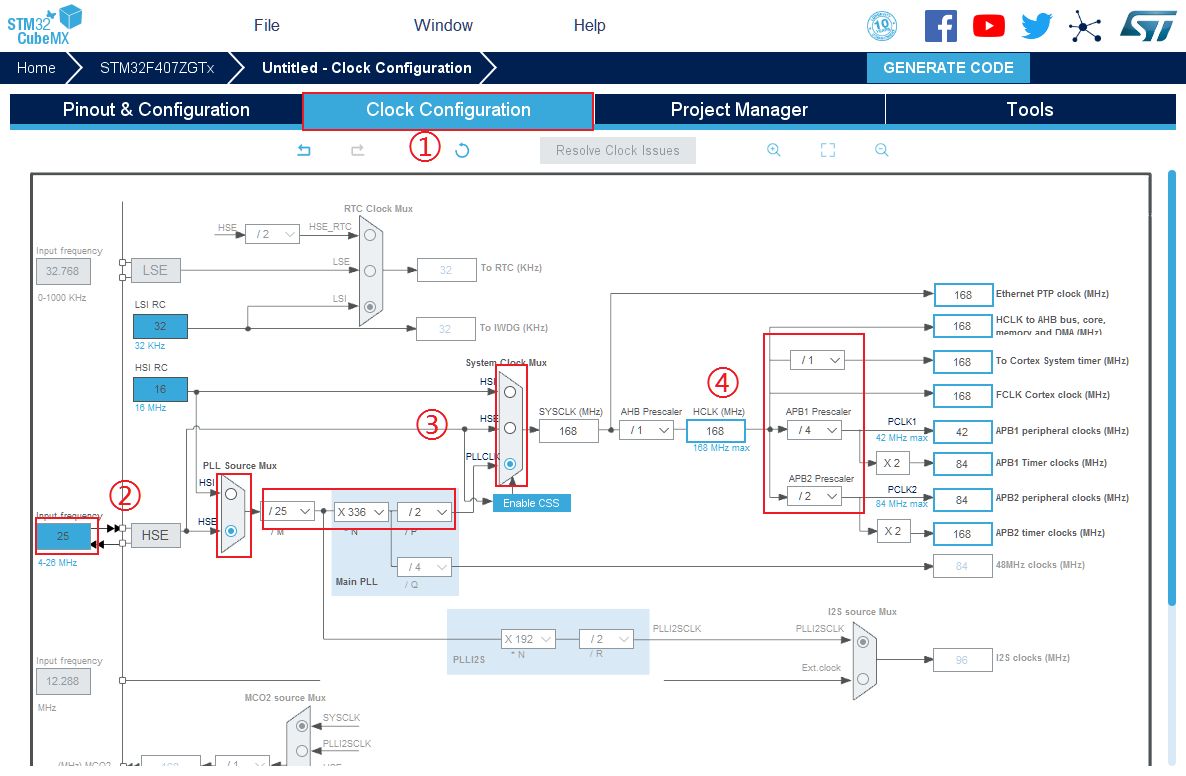Select HSI in the System Clock Mux

pos(510,392)
